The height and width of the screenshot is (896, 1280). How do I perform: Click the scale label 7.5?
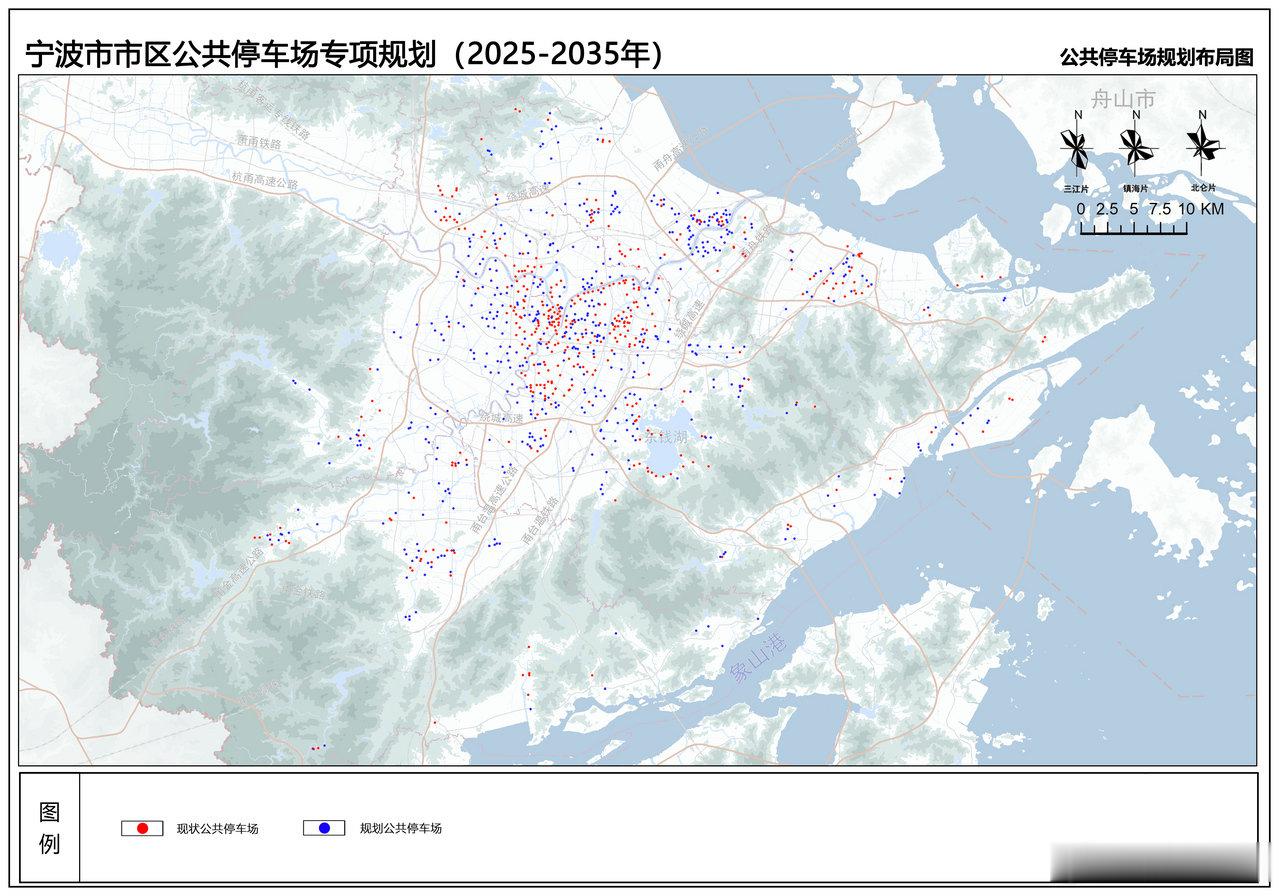click(1160, 209)
